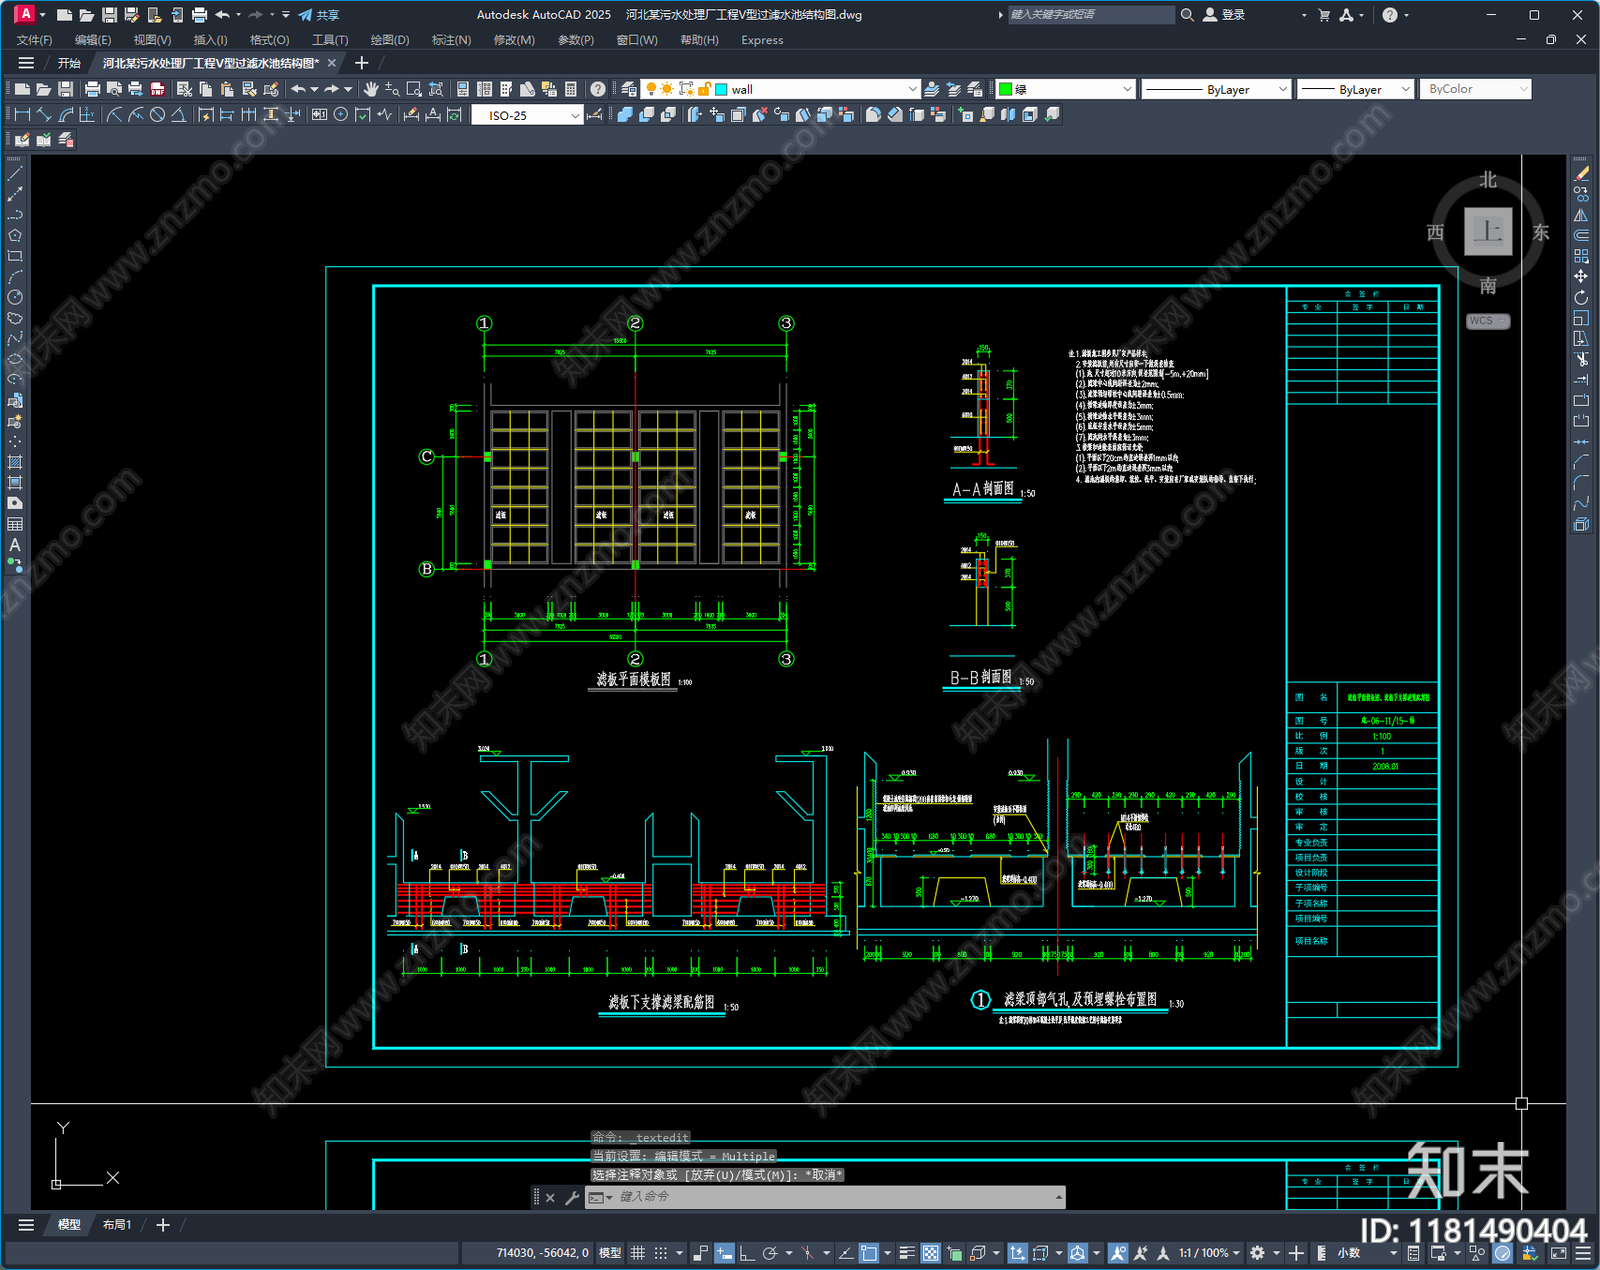
Task: Toggle lineweight display in the status bar
Action: [x=907, y=1253]
